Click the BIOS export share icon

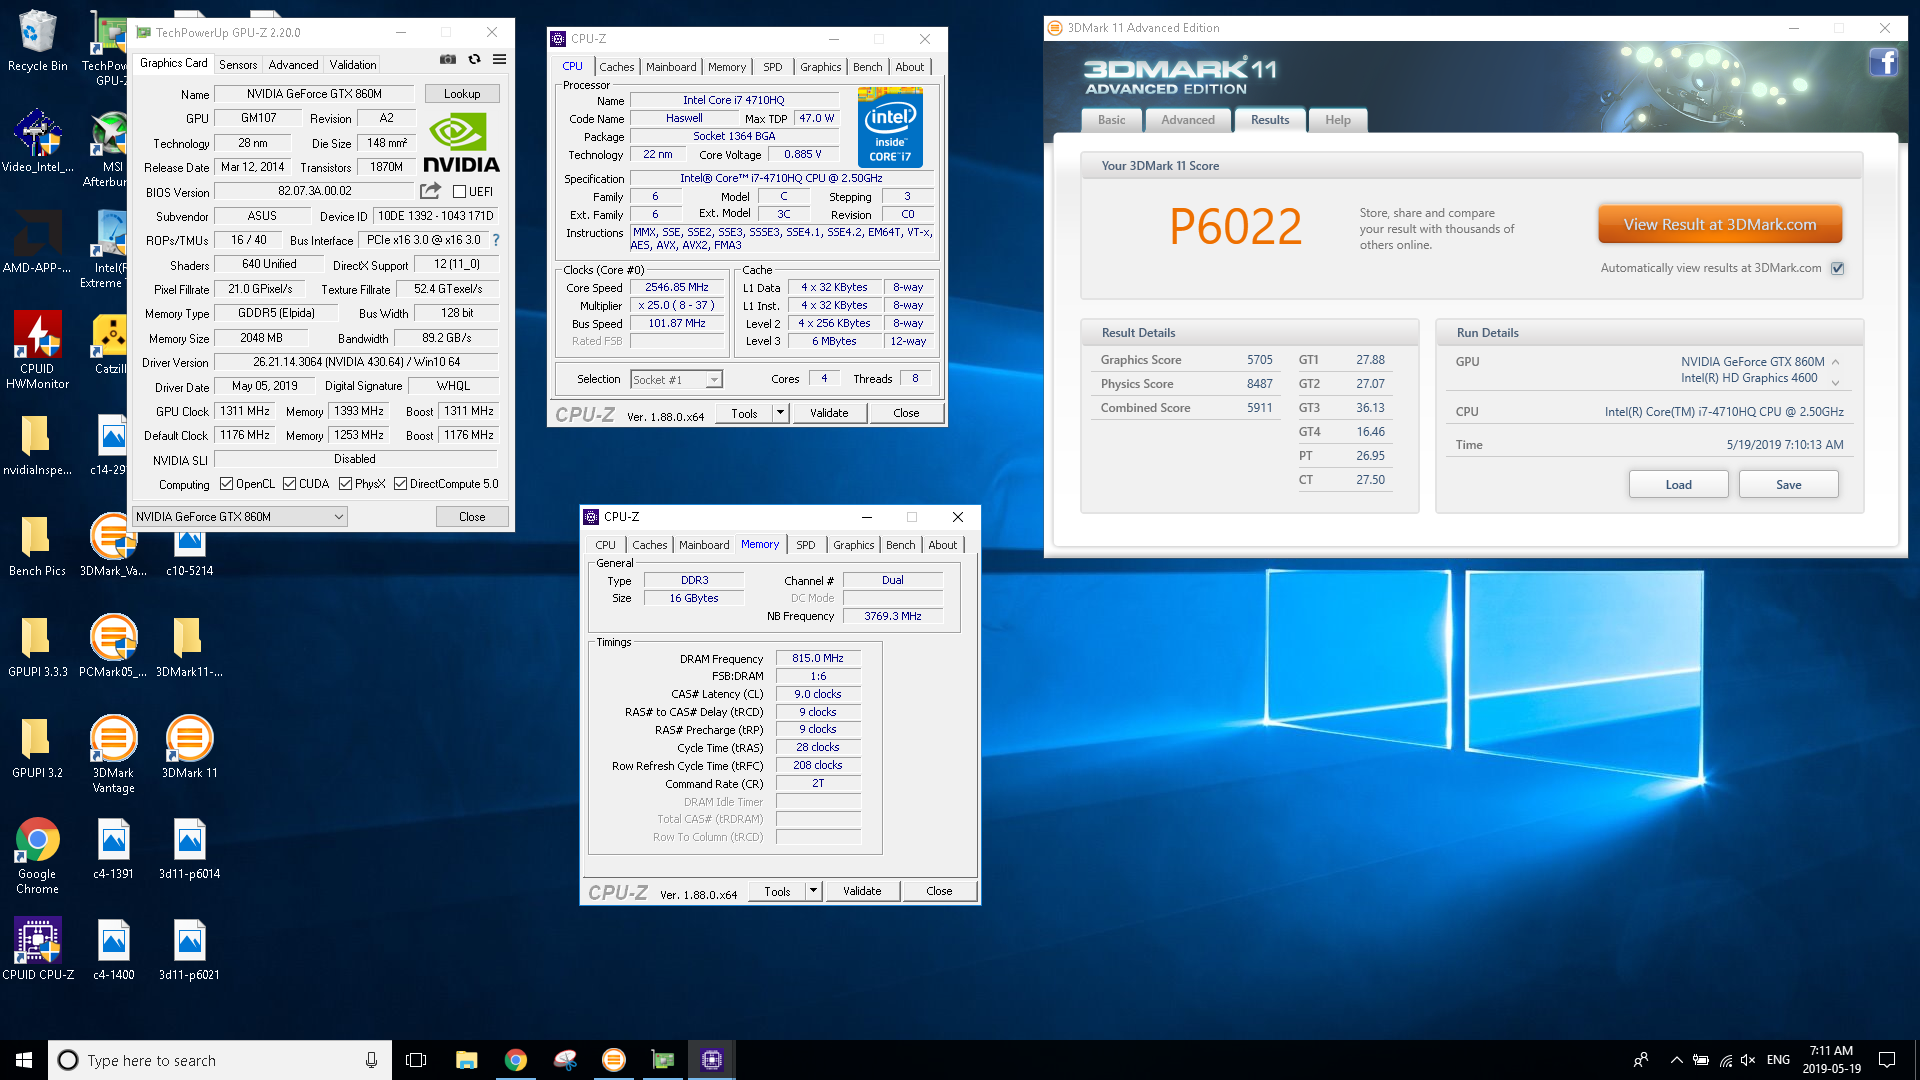(430, 191)
